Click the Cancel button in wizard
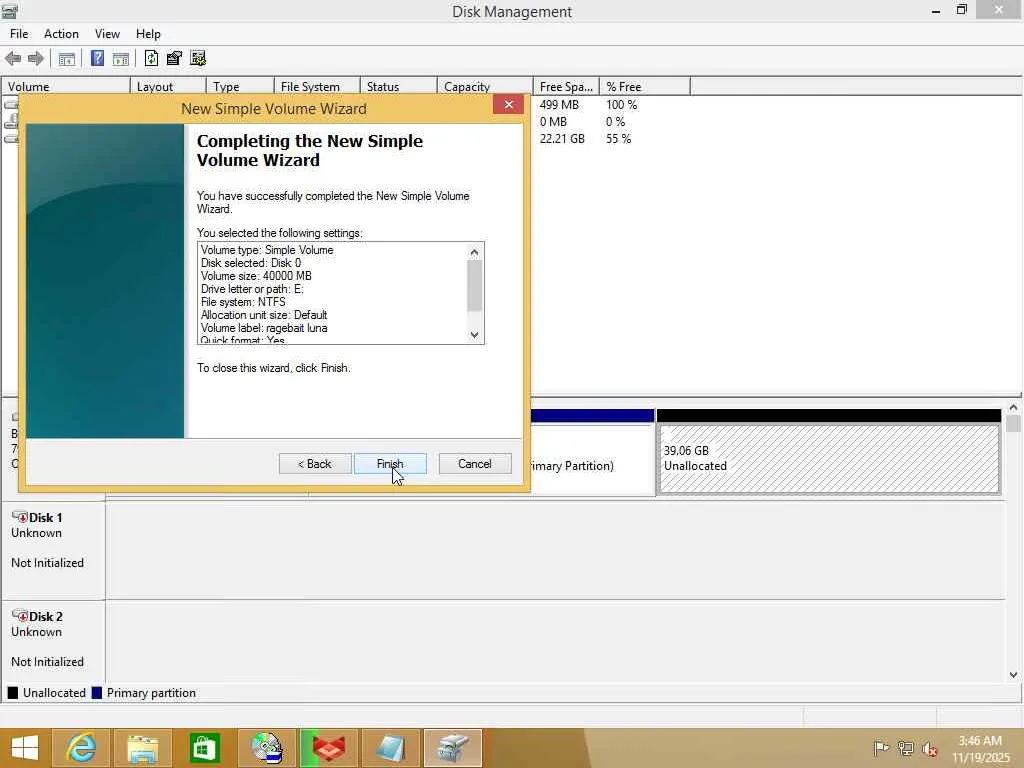 (475, 464)
